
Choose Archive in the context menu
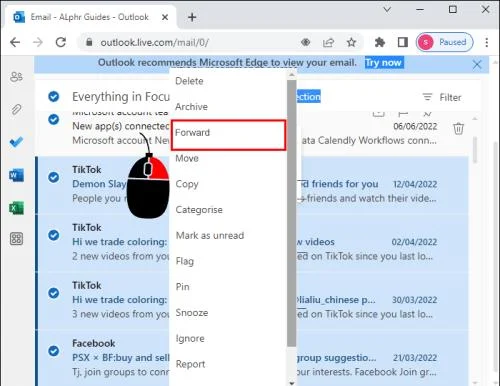(x=228, y=107)
